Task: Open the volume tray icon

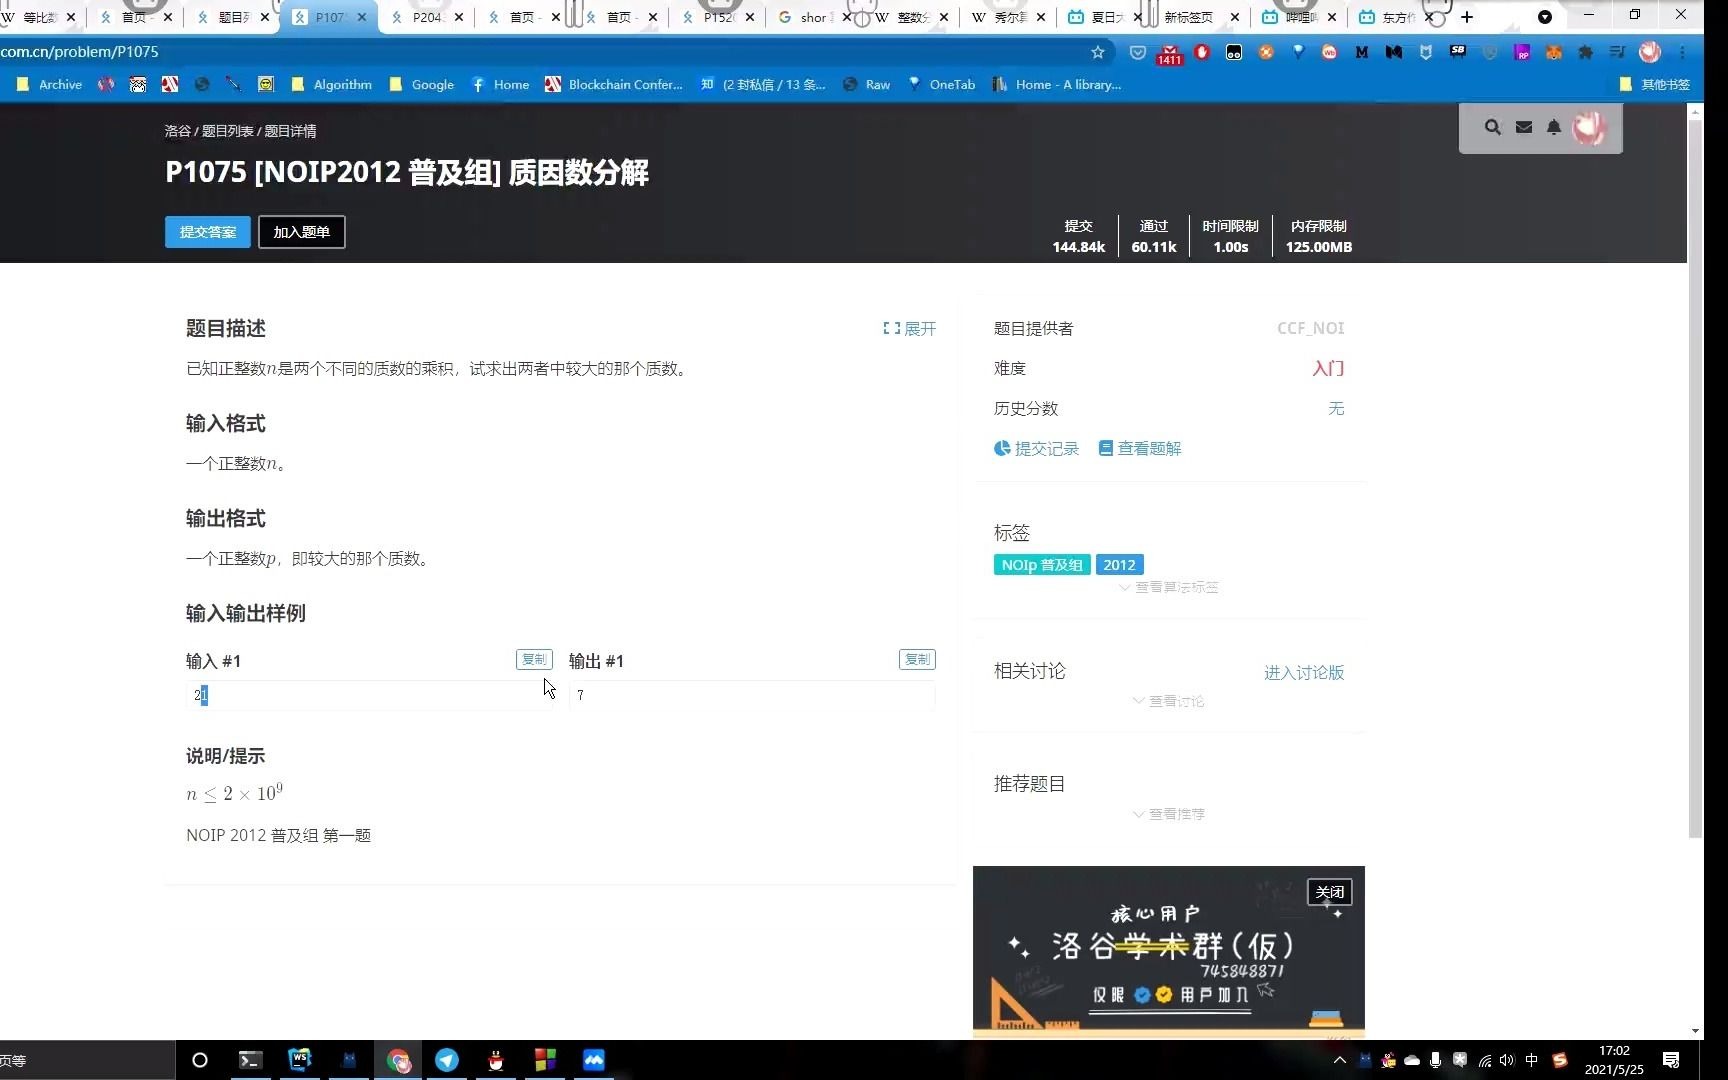Action: point(1507,1060)
